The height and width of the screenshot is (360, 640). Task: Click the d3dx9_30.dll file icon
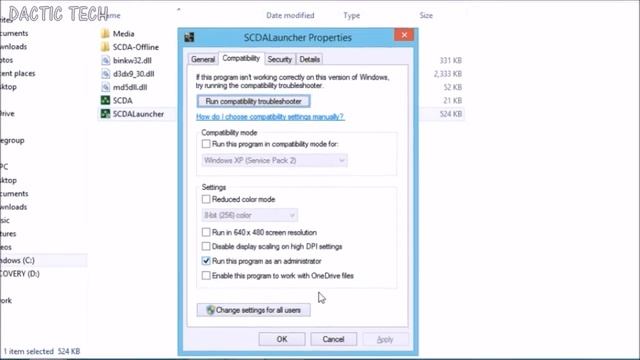(106, 74)
